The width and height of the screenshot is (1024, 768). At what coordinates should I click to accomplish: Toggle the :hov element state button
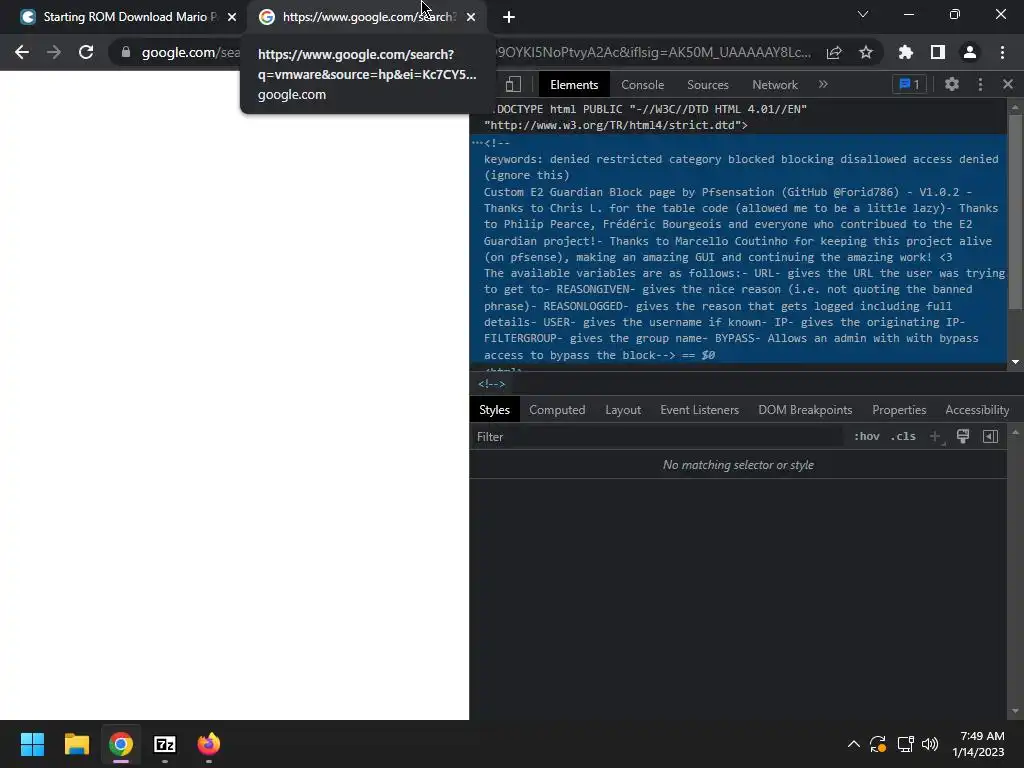(x=867, y=436)
